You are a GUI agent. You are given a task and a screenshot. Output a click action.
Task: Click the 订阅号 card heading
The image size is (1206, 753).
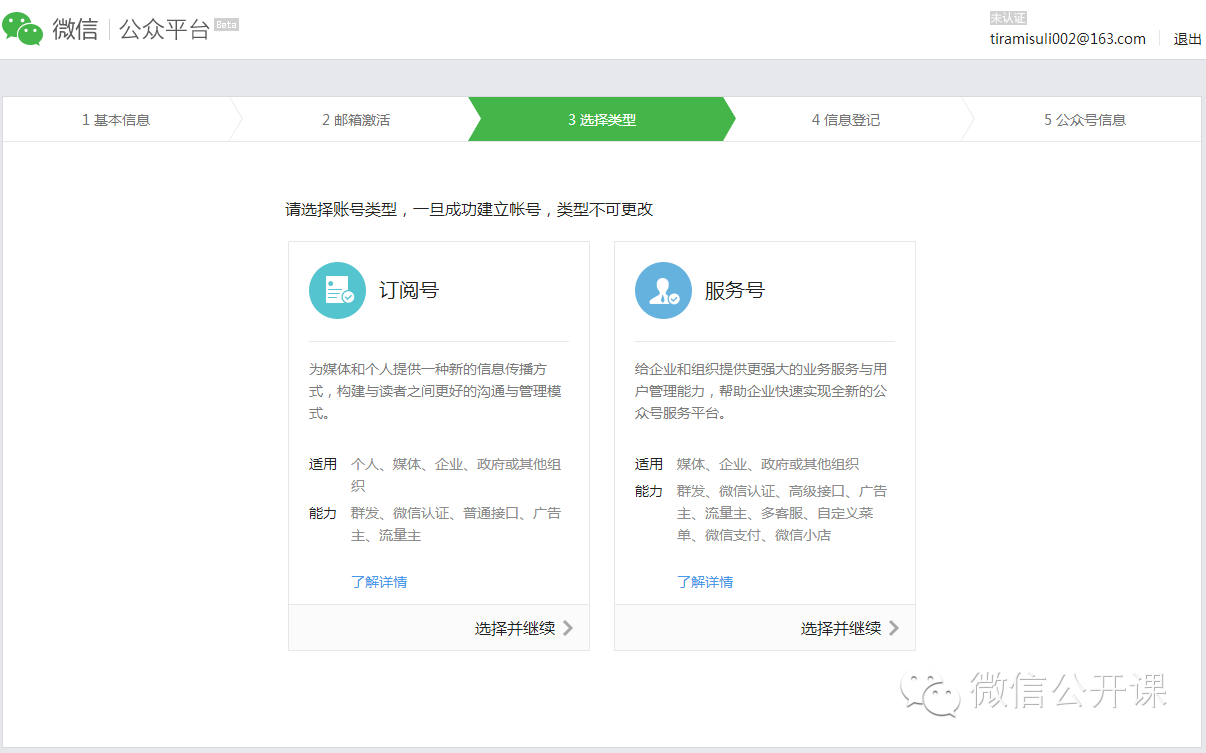point(409,291)
